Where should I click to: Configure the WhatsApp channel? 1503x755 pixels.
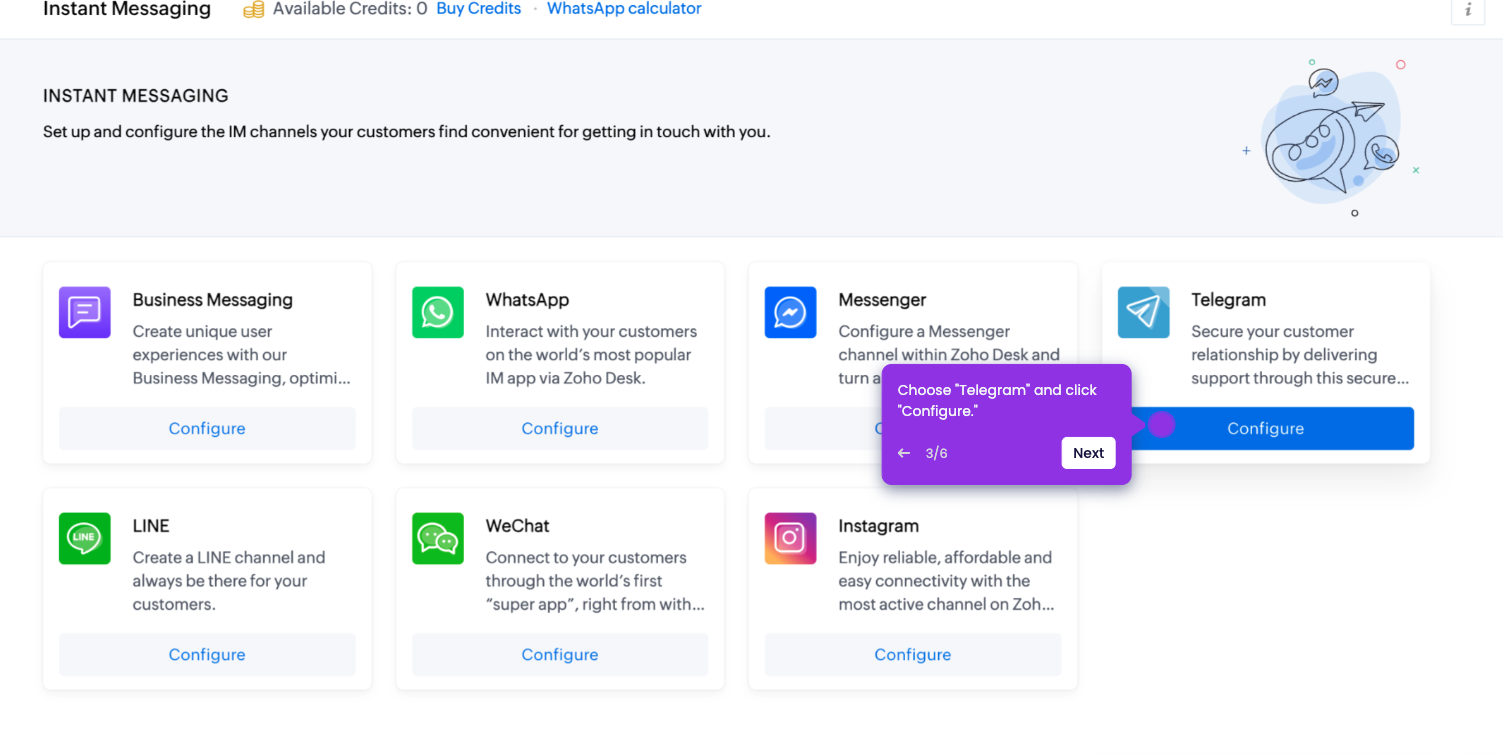point(560,428)
